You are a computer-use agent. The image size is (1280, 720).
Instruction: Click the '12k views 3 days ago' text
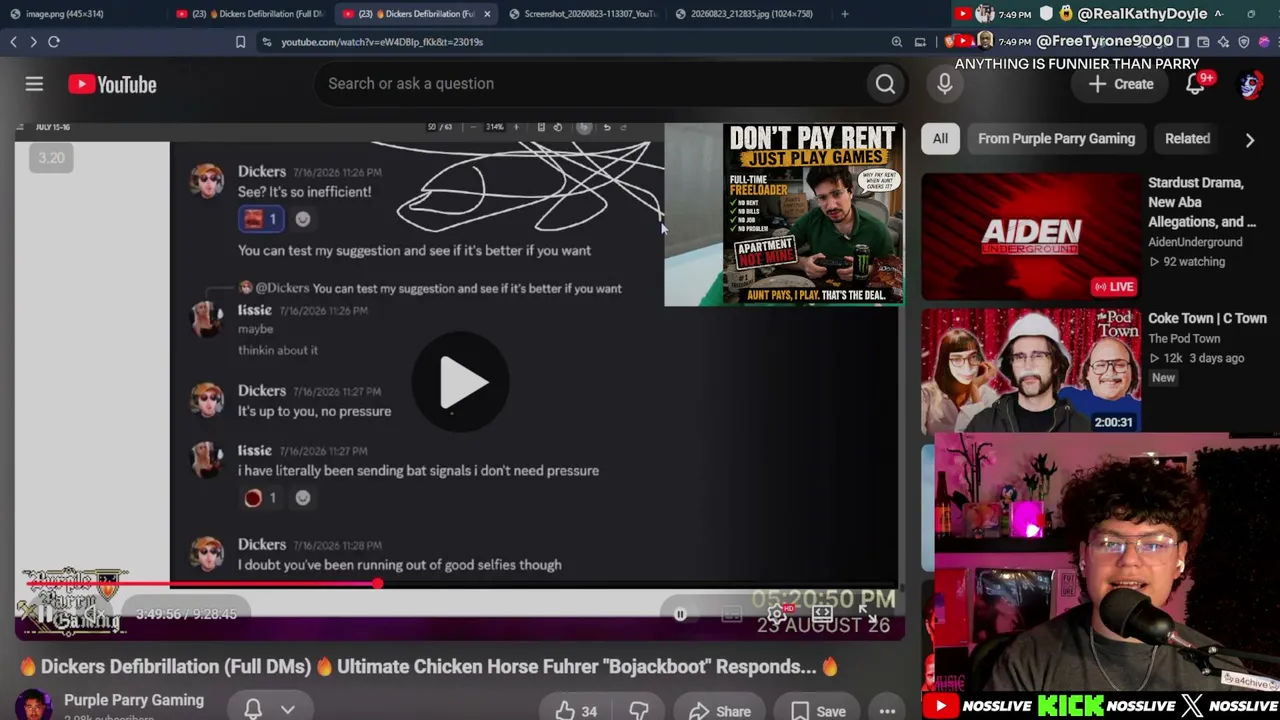coord(1196,358)
